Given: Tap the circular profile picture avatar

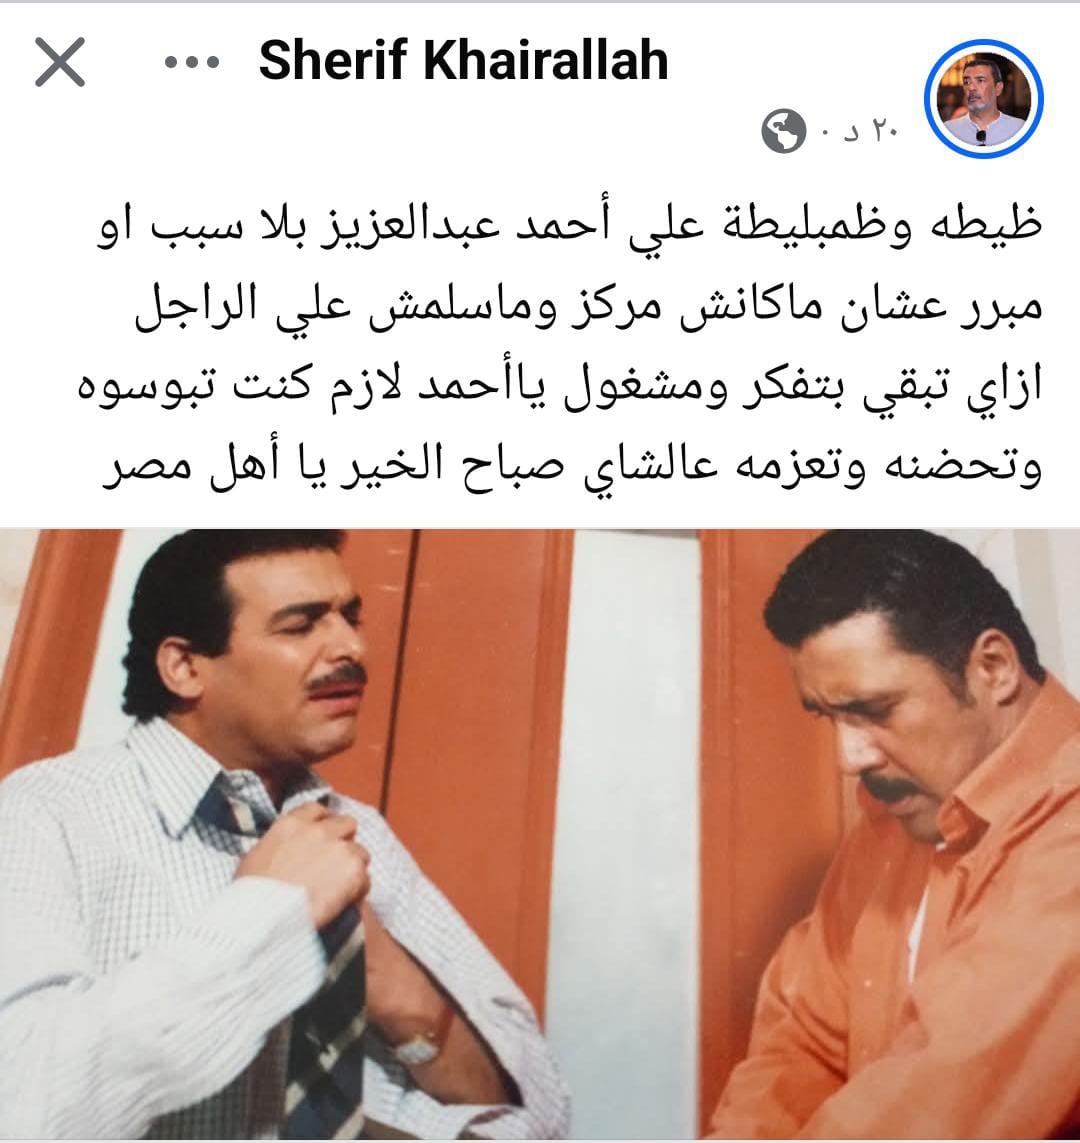Looking at the screenshot, I should 983,98.
